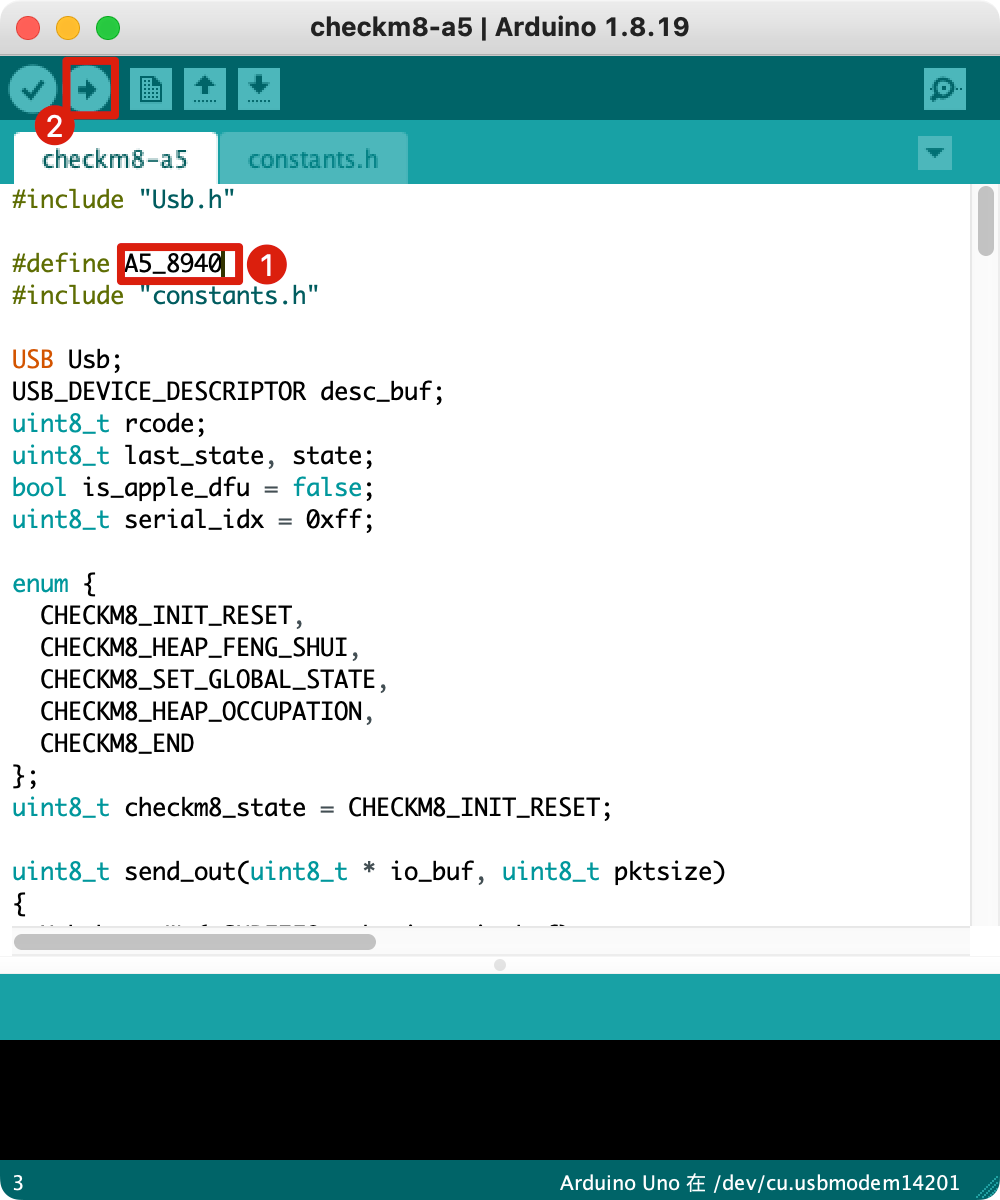Click the line number 3 in status bar
This screenshot has height=1200, width=1000.
point(18,1184)
